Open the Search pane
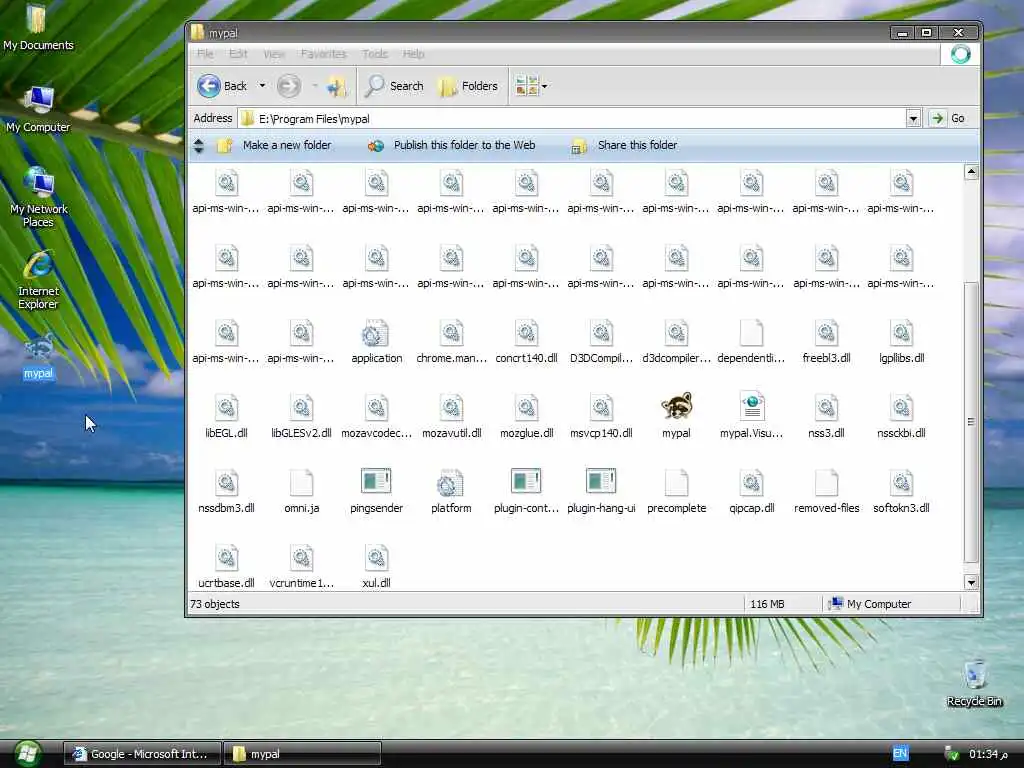Image resolution: width=1024 pixels, height=768 pixels. click(394, 86)
